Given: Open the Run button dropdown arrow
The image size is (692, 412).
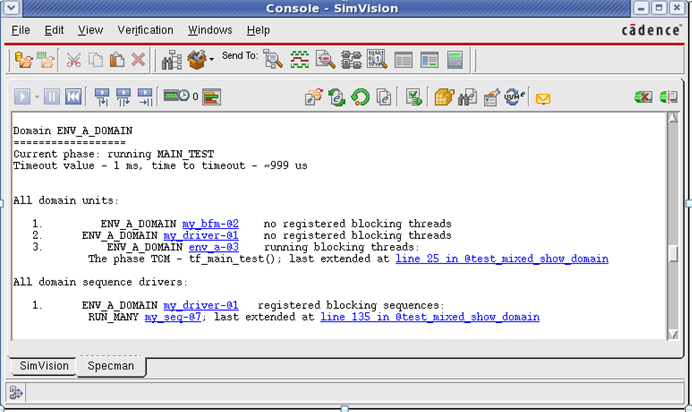Looking at the screenshot, I should 37,97.
